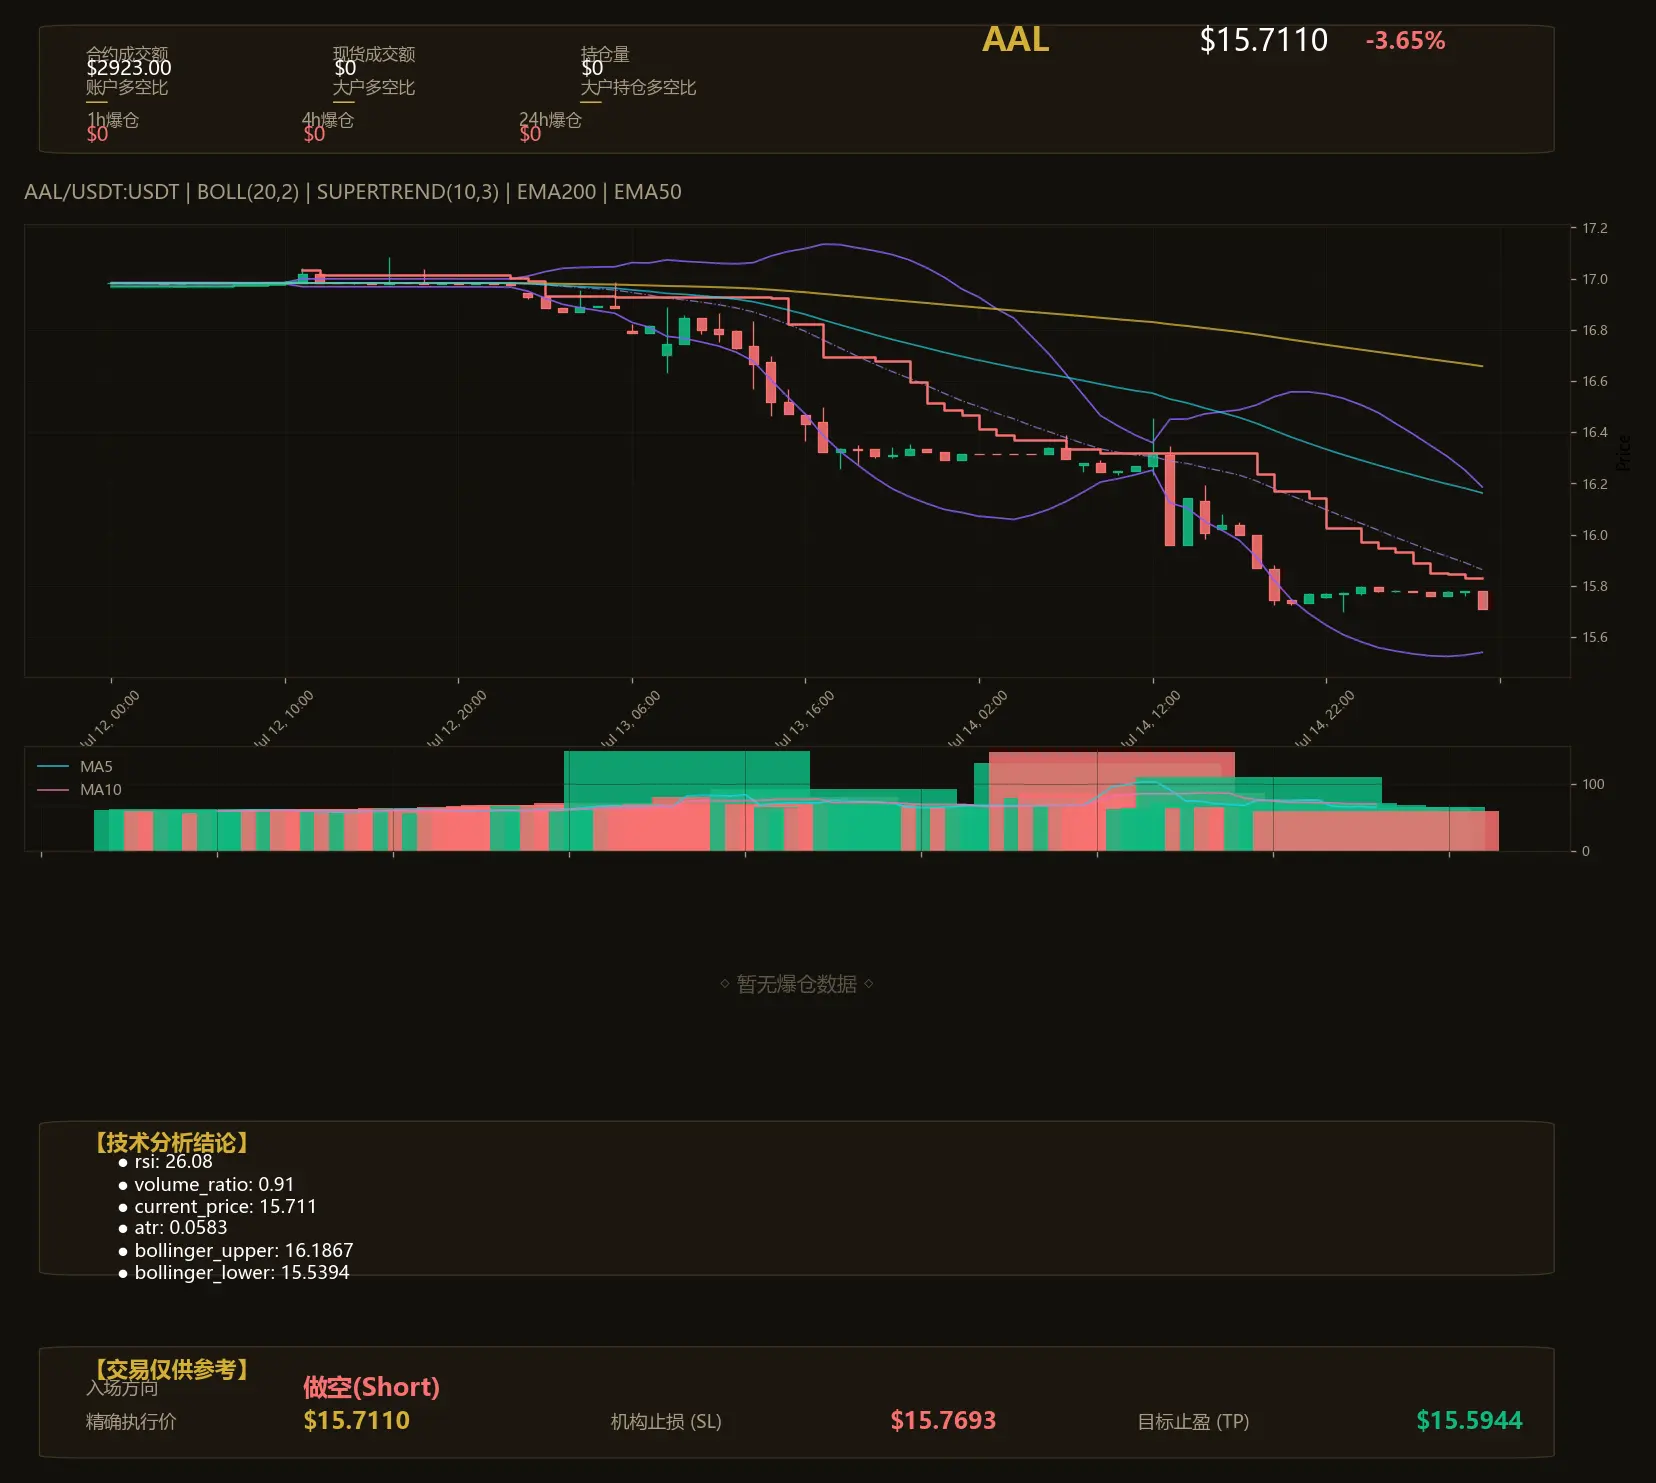Click the Jul 14, 12:00 time axis label

pos(1150,718)
